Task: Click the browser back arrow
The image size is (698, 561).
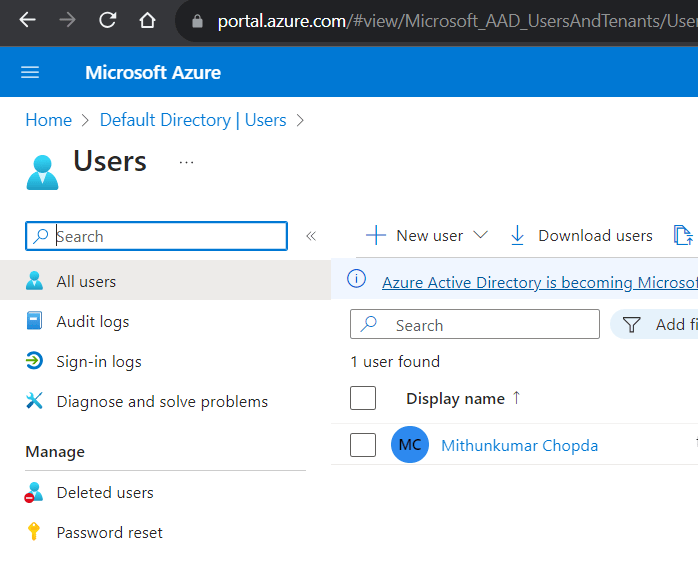Action: click(27, 20)
